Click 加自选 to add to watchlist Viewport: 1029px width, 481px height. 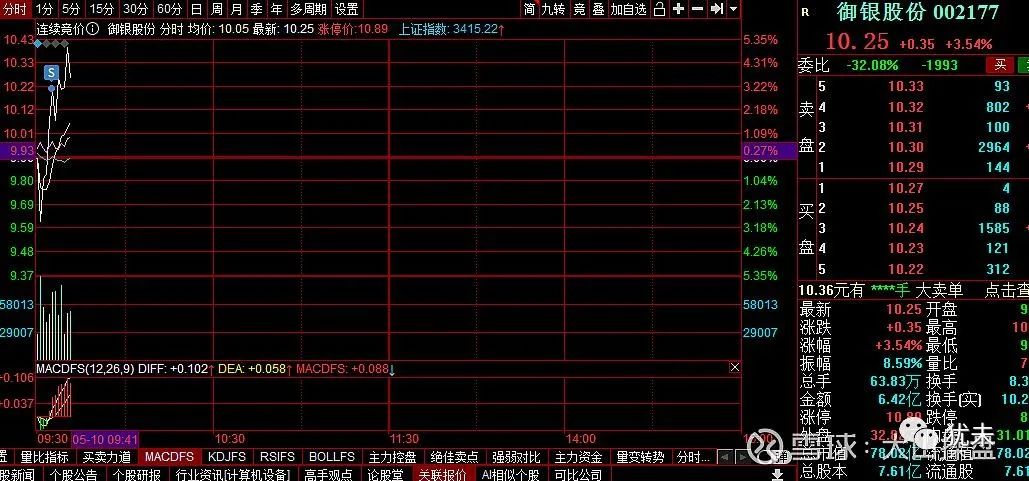pos(629,9)
